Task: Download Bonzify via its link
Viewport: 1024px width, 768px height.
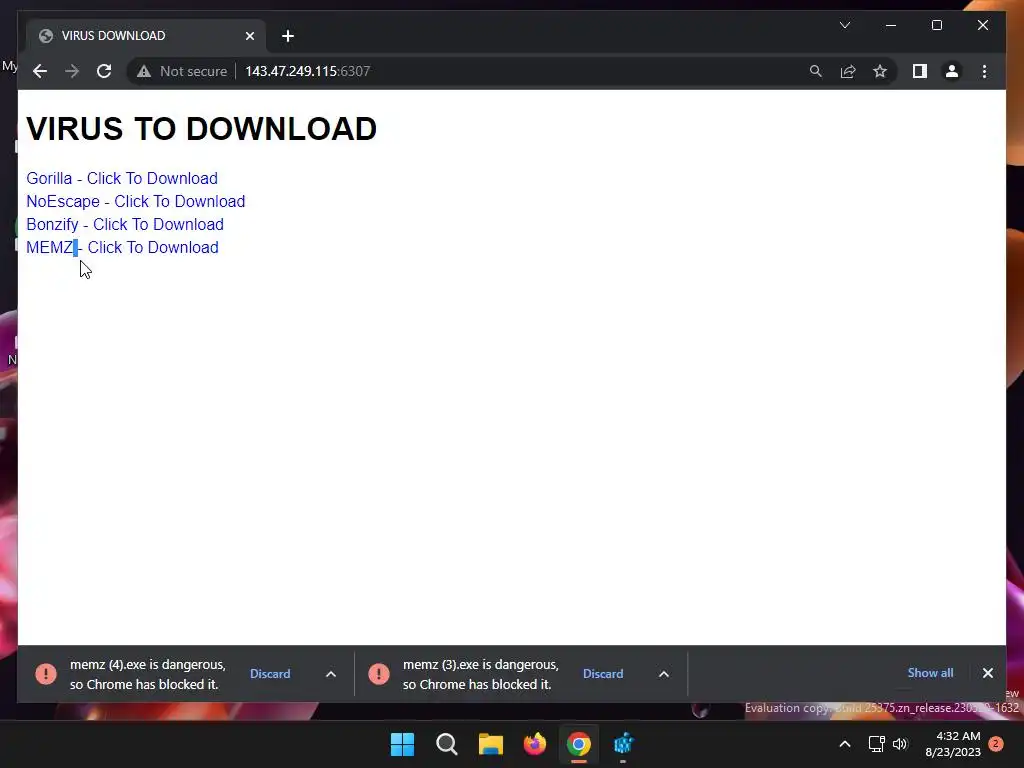Action: coord(125,224)
